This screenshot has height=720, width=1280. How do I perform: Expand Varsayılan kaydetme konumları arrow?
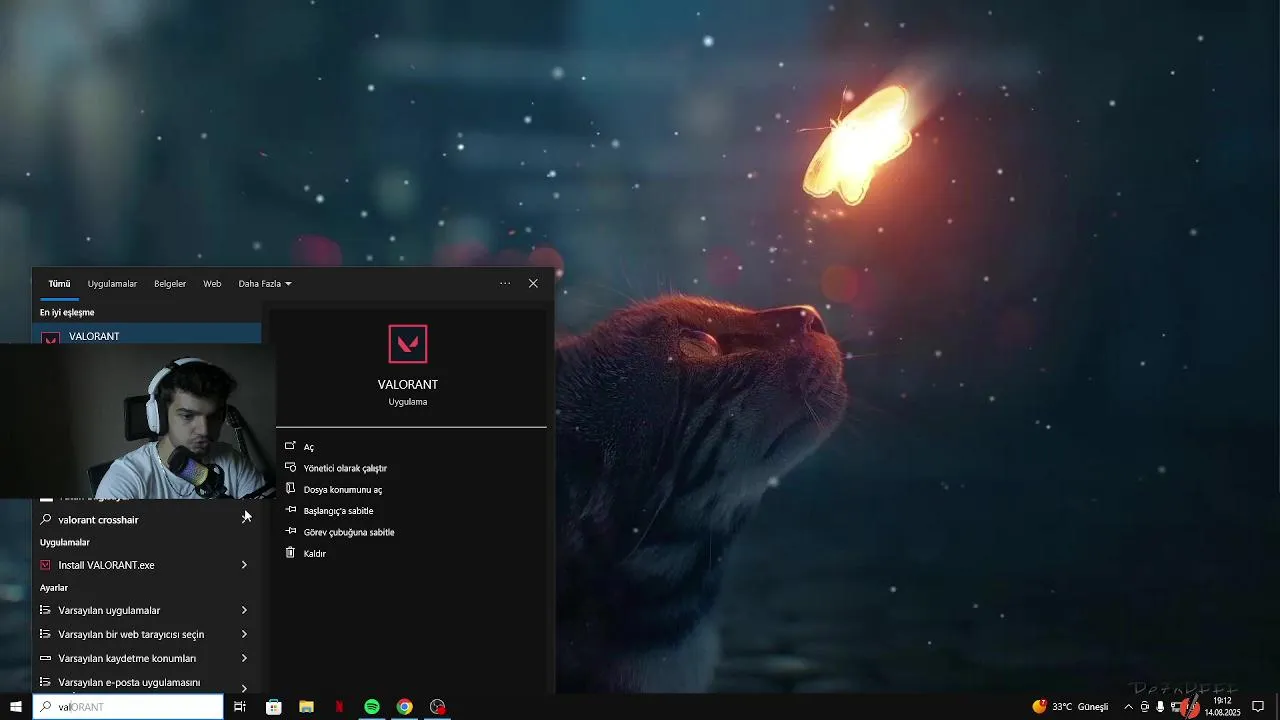click(x=244, y=658)
